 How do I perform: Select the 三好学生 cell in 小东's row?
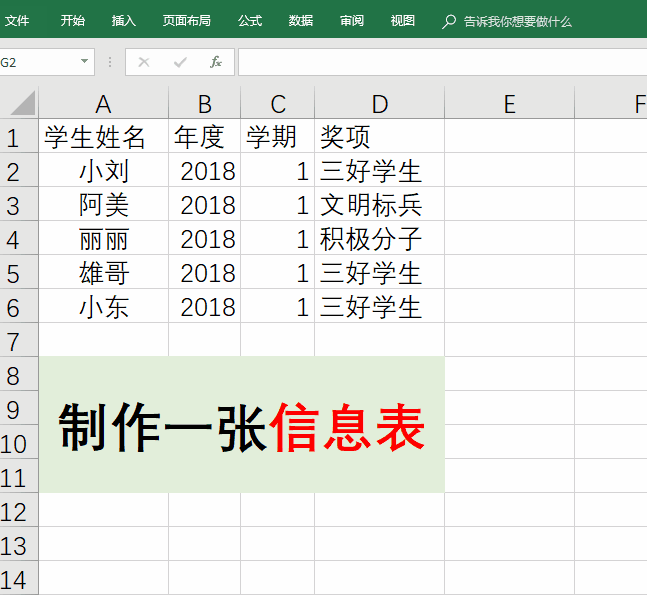pyautogui.click(x=380, y=307)
